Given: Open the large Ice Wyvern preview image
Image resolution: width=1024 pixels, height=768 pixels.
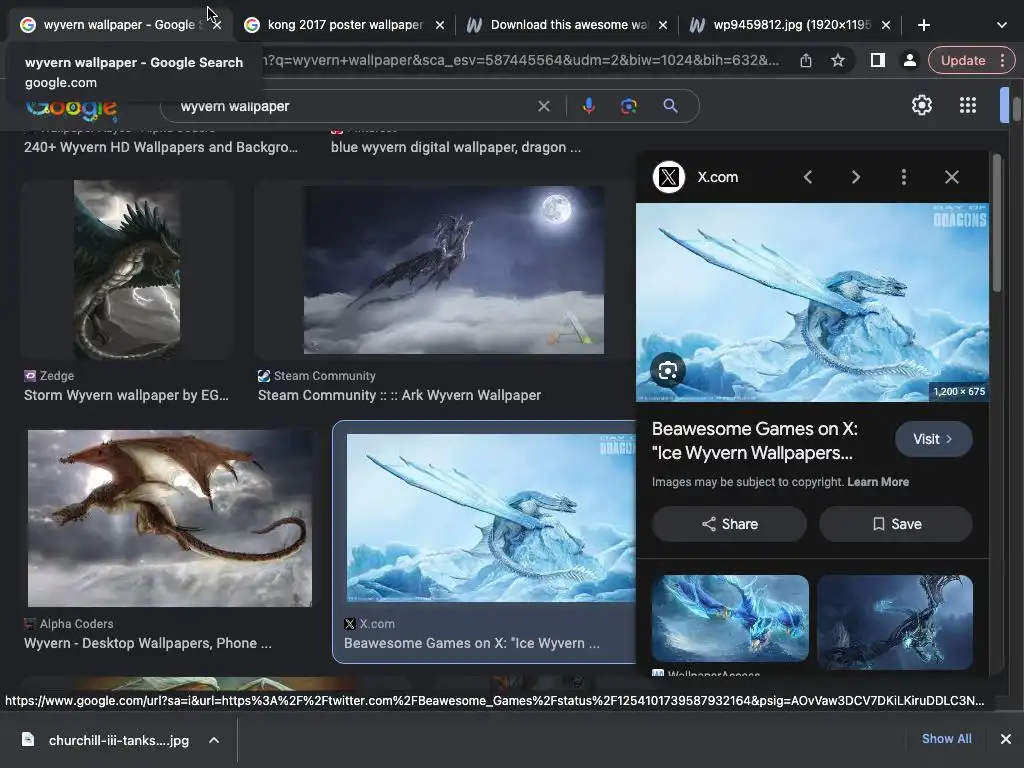Looking at the screenshot, I should point(812,302).
